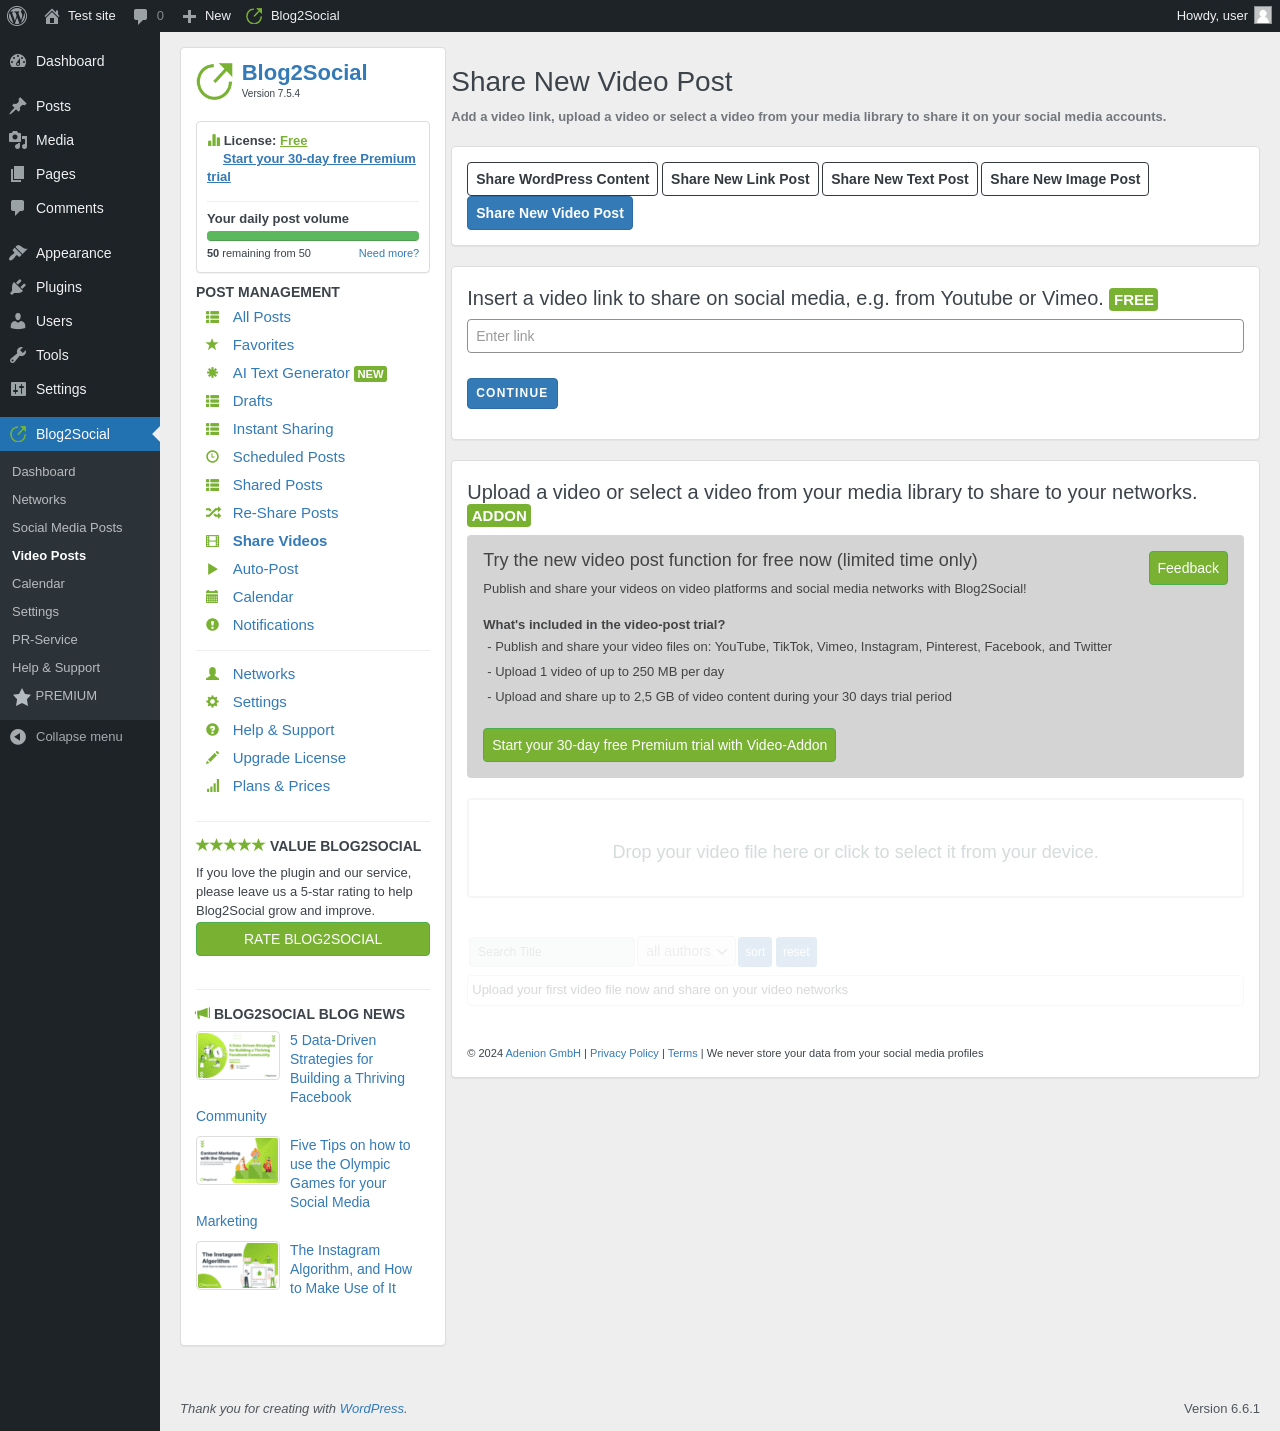This screenshot has height=1431, width=1280.
Task: Click the Appearance brush icon
Action: tap(18, 253)
